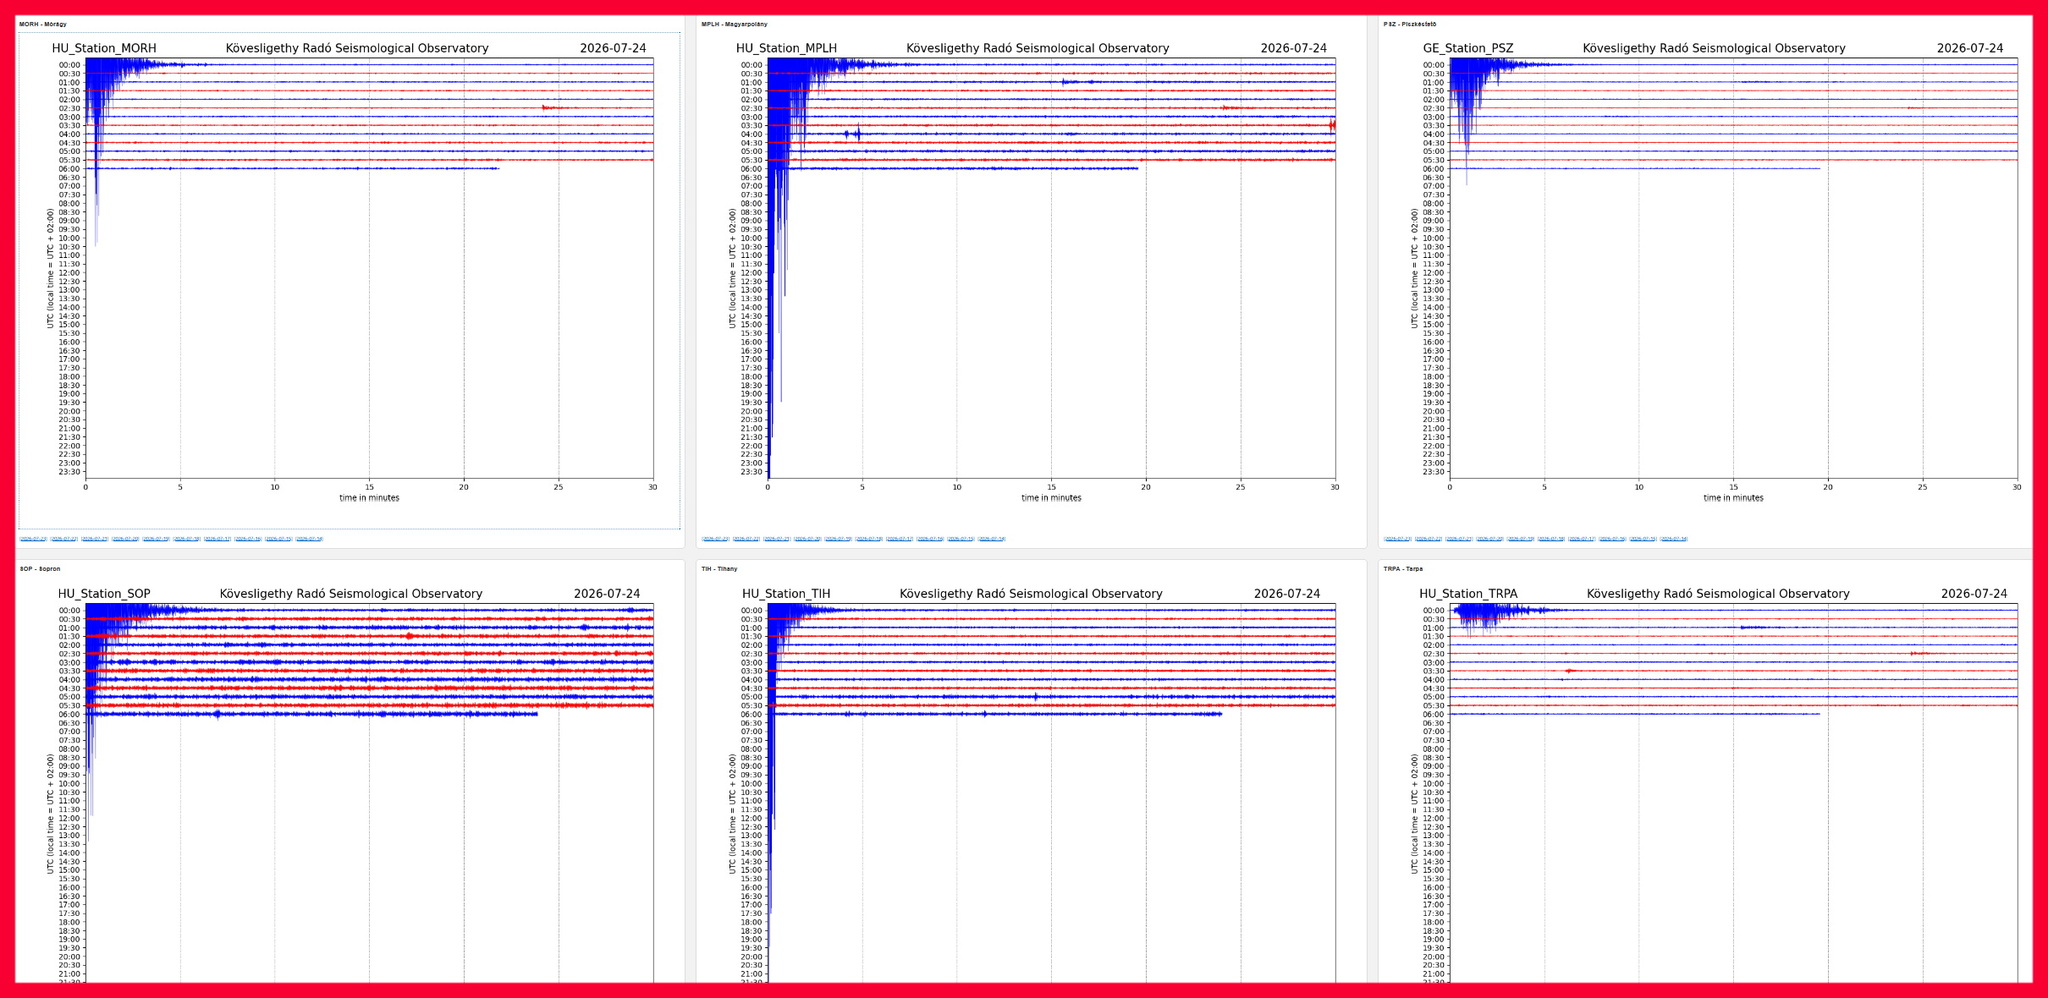The width and height of the screenshot is (2048, 998).
Task: Open the 2026-07-22 link under MORH panel
Action: 64,539
